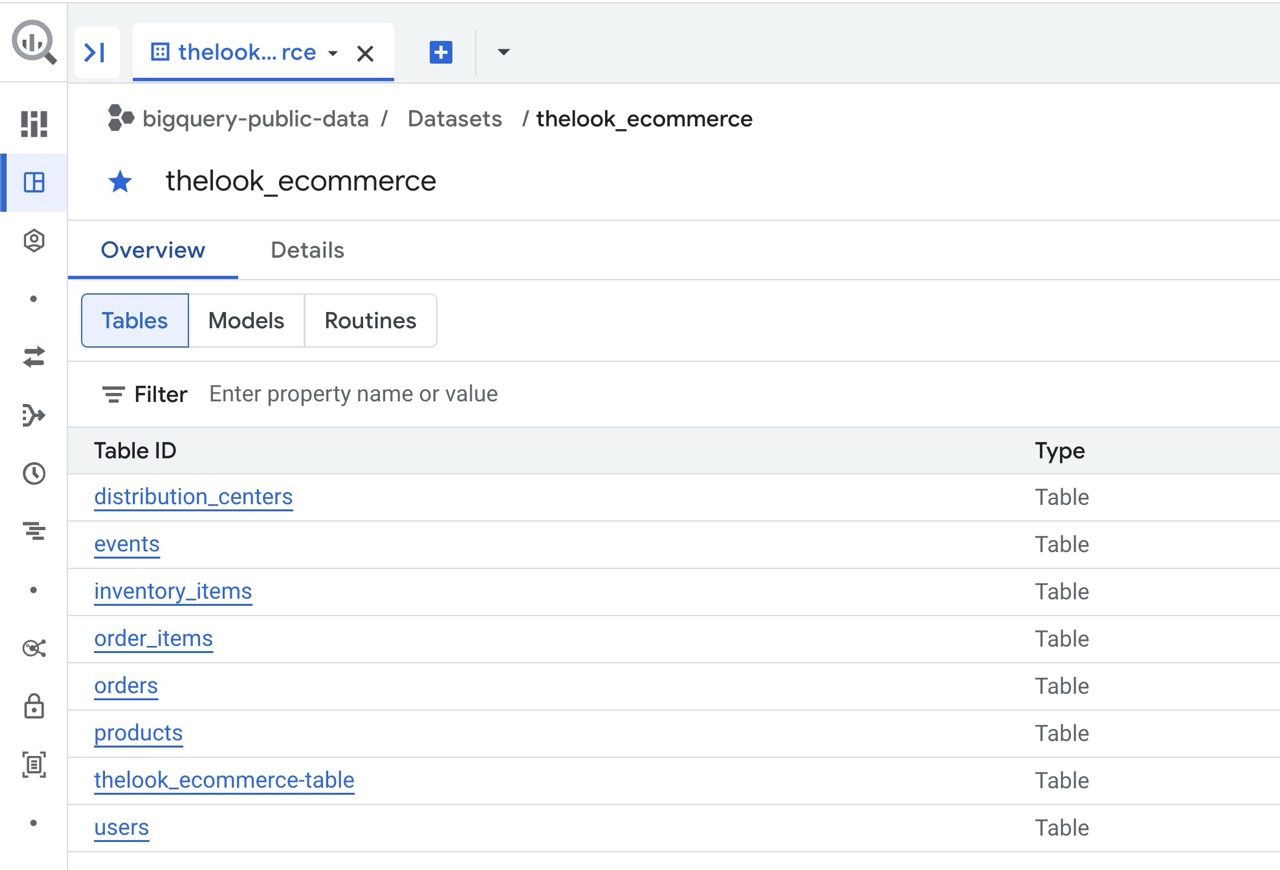This screenshot has height=870, width=1280.
Task: Click the stacked bars sidebar icon
Action: (x=34, y=532)
